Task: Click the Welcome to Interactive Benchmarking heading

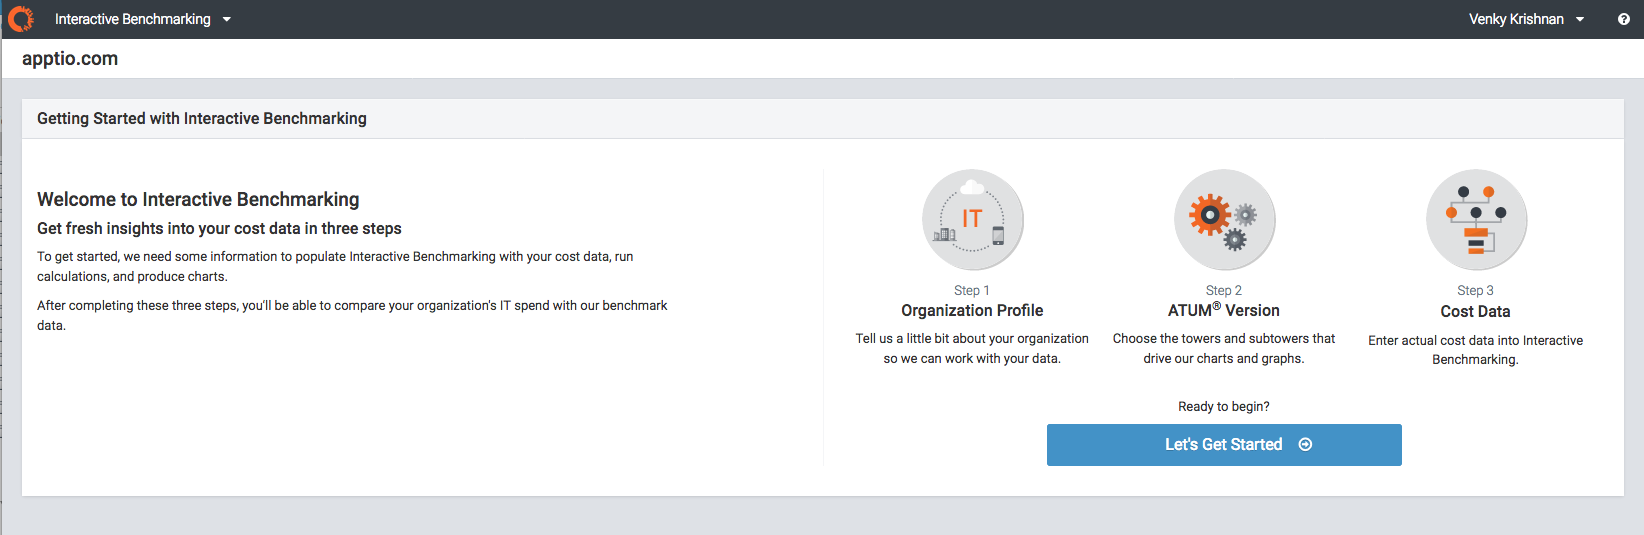Action: coord(198,200)
